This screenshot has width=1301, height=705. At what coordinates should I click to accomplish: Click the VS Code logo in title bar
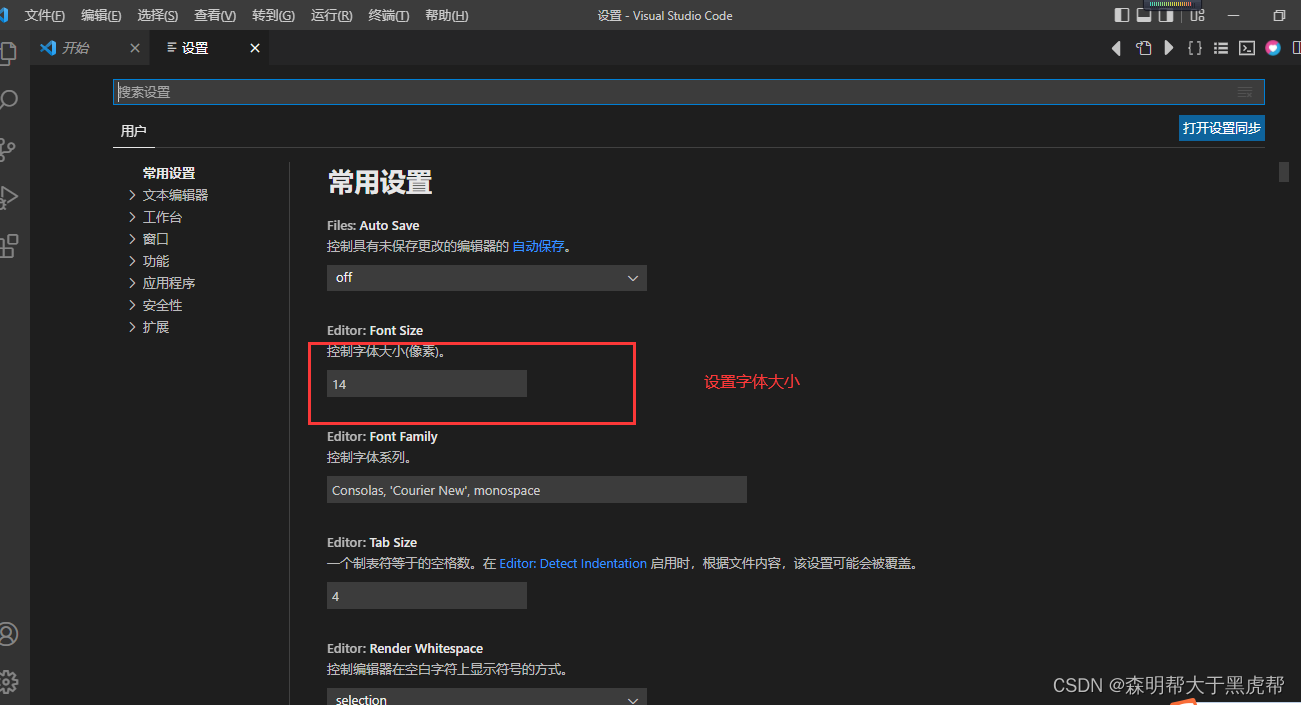[4, 15]
